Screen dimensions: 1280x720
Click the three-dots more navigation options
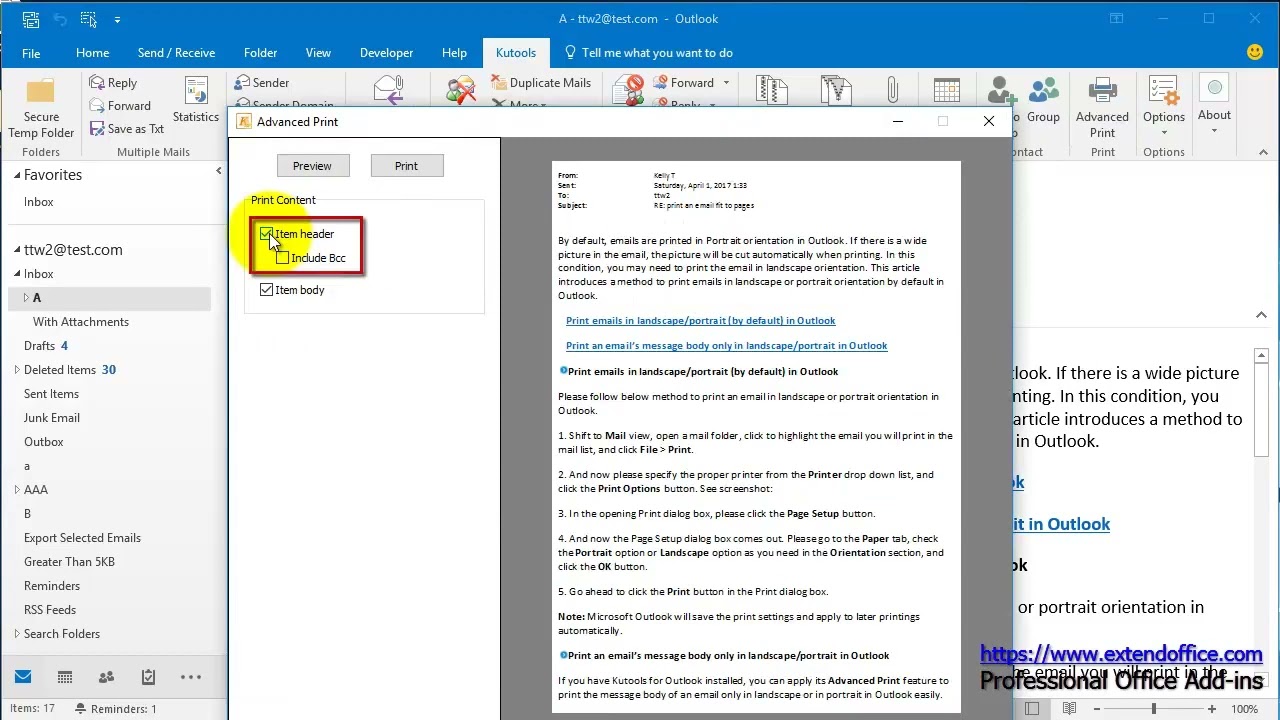click(190, 677)
